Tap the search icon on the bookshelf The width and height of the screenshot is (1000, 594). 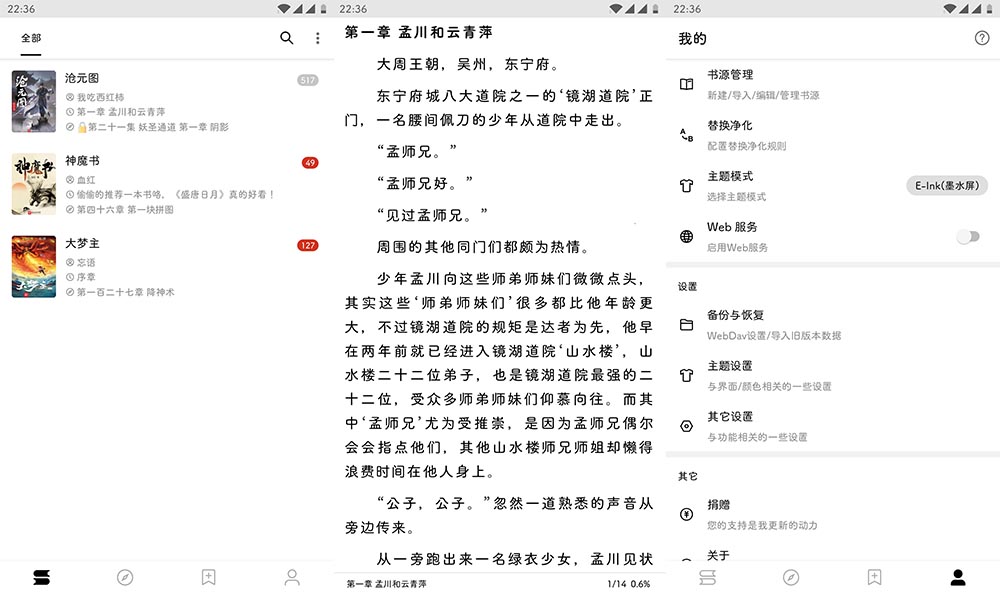coord(284,37)
